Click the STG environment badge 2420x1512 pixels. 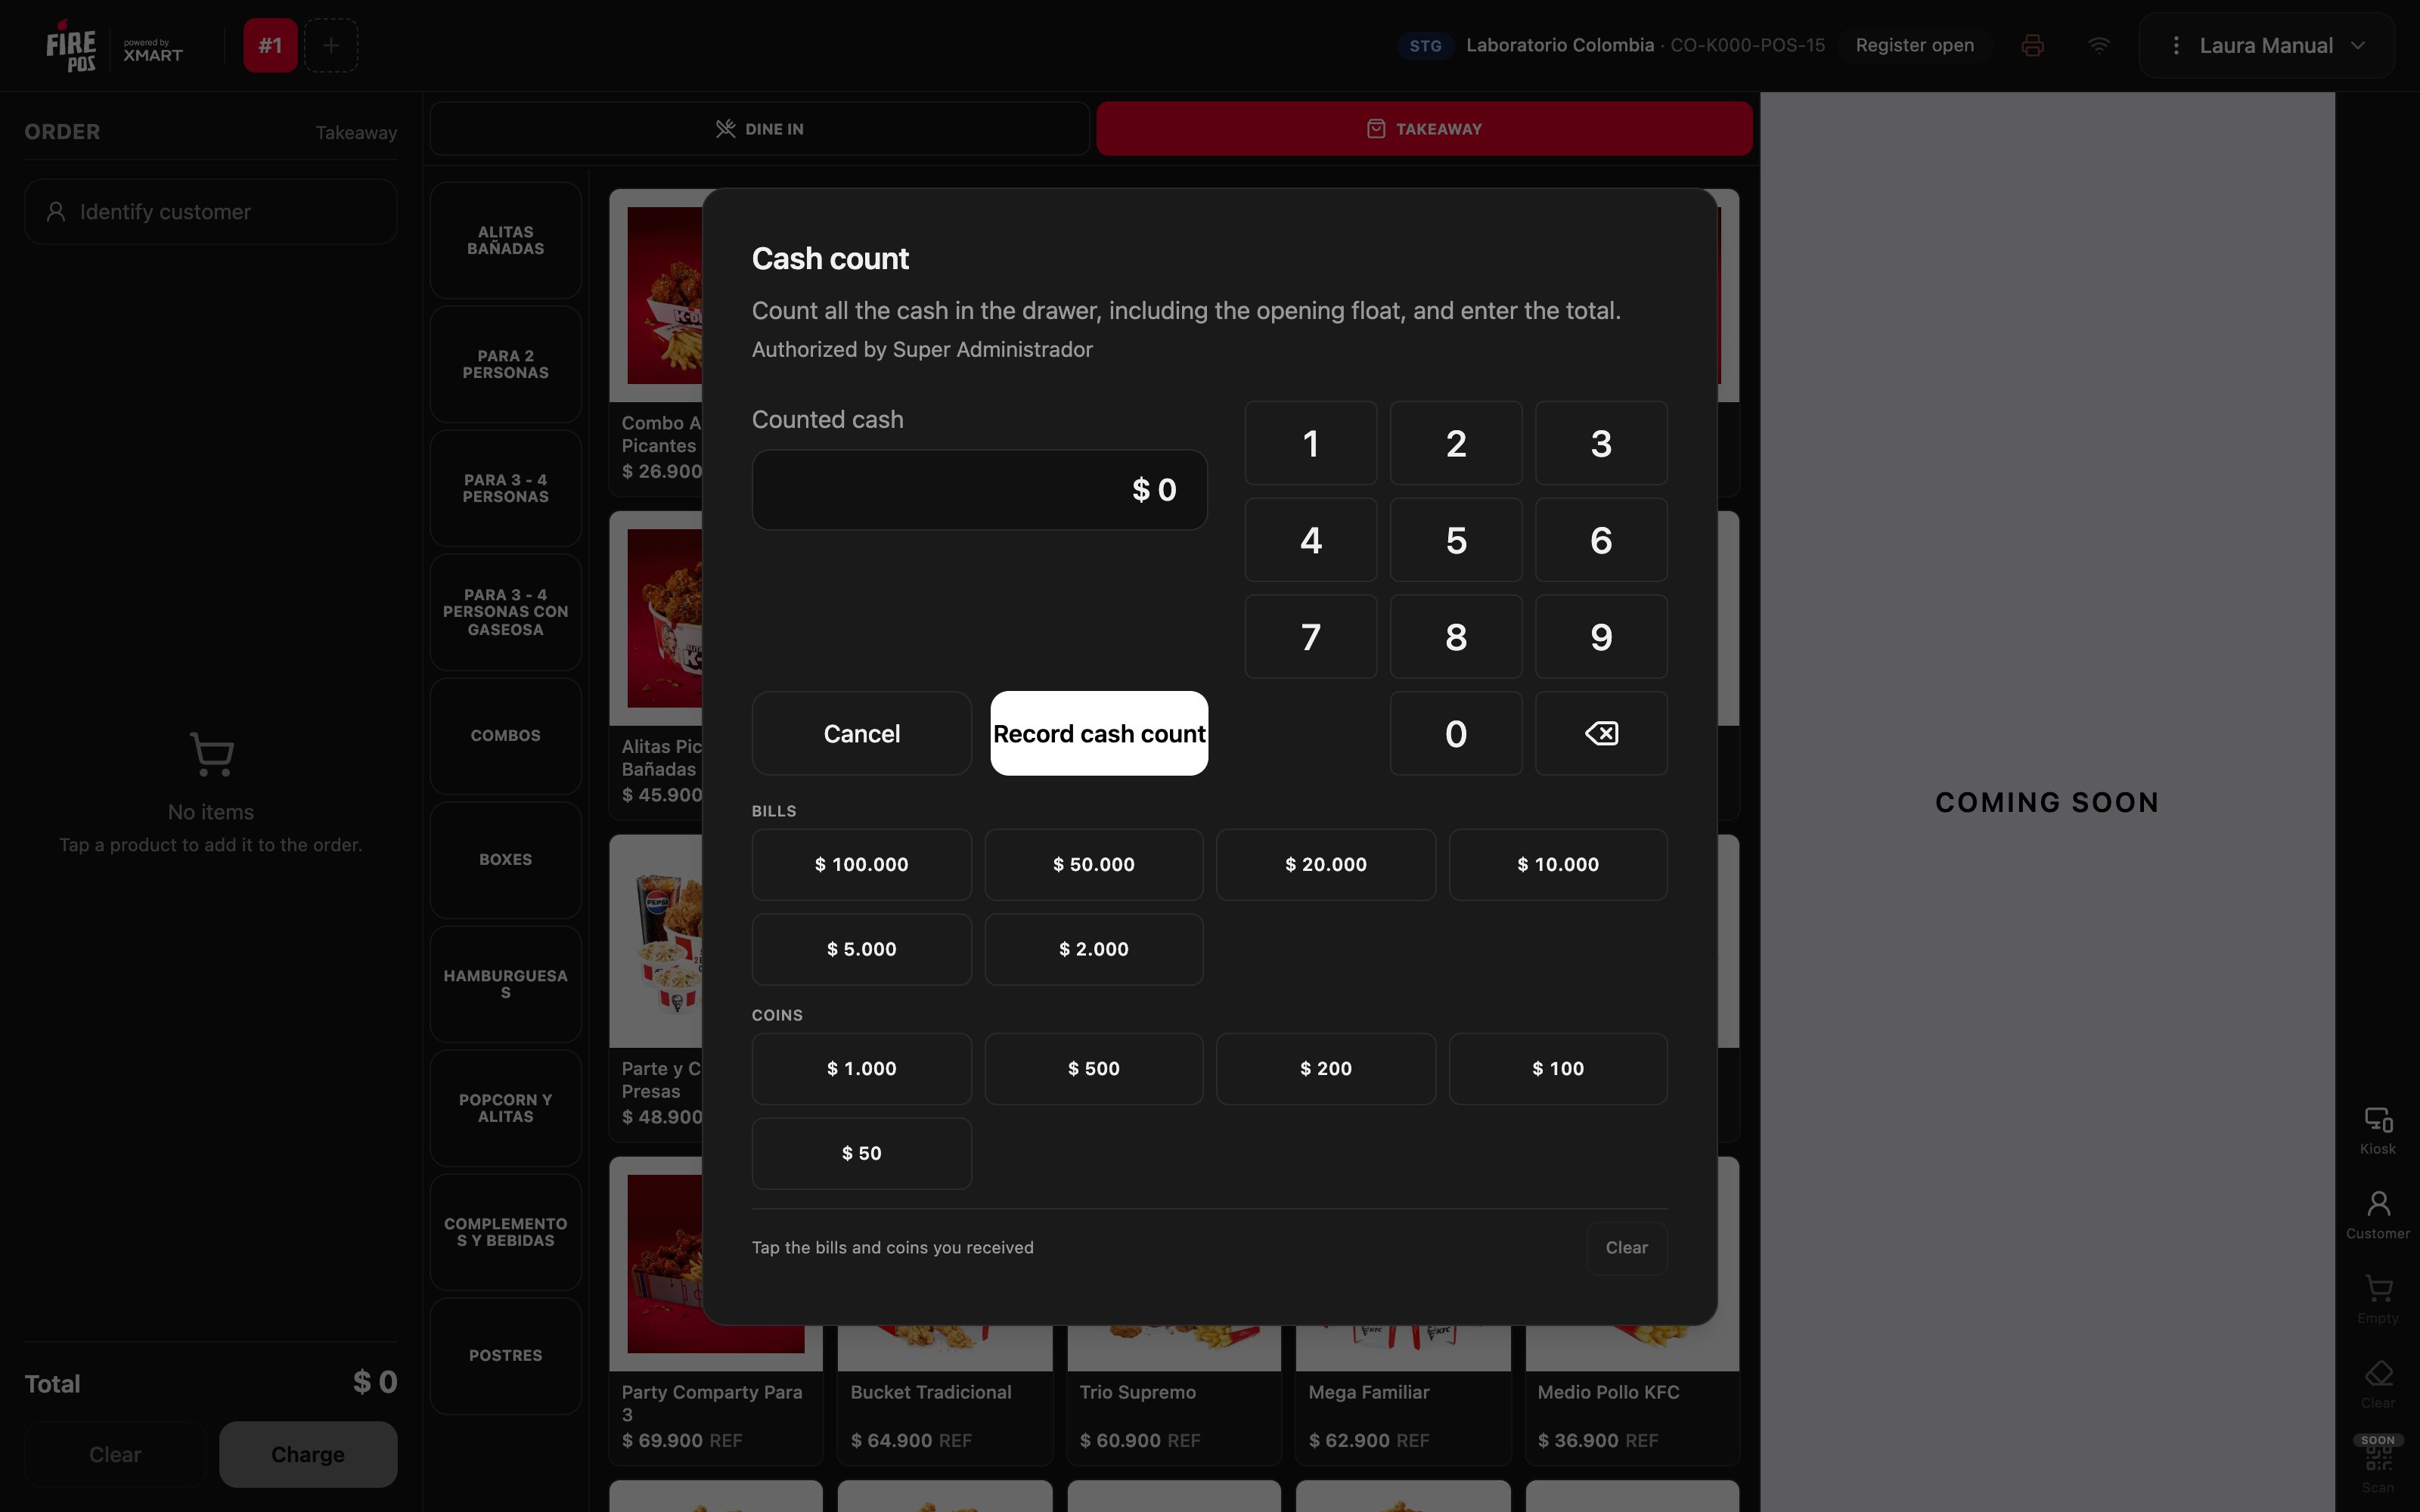[x=1425, y=46]
